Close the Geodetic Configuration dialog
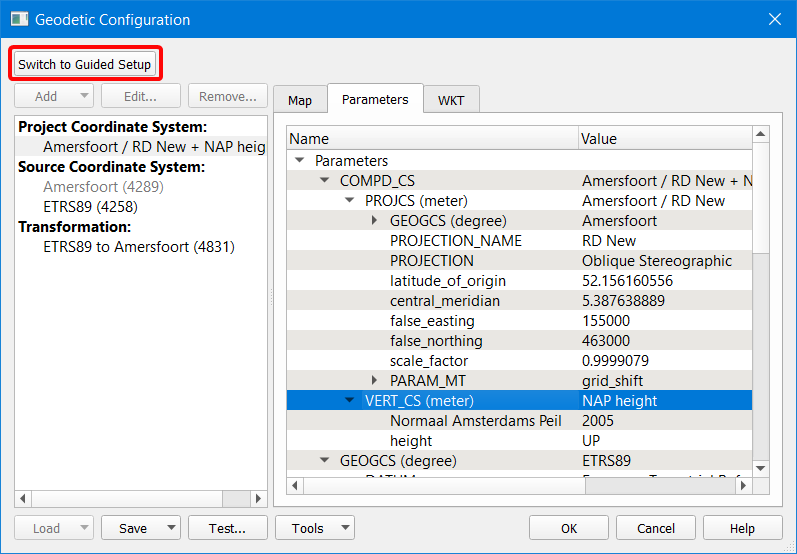The height and width of the screenshot is (554, 797). (773, 19)
